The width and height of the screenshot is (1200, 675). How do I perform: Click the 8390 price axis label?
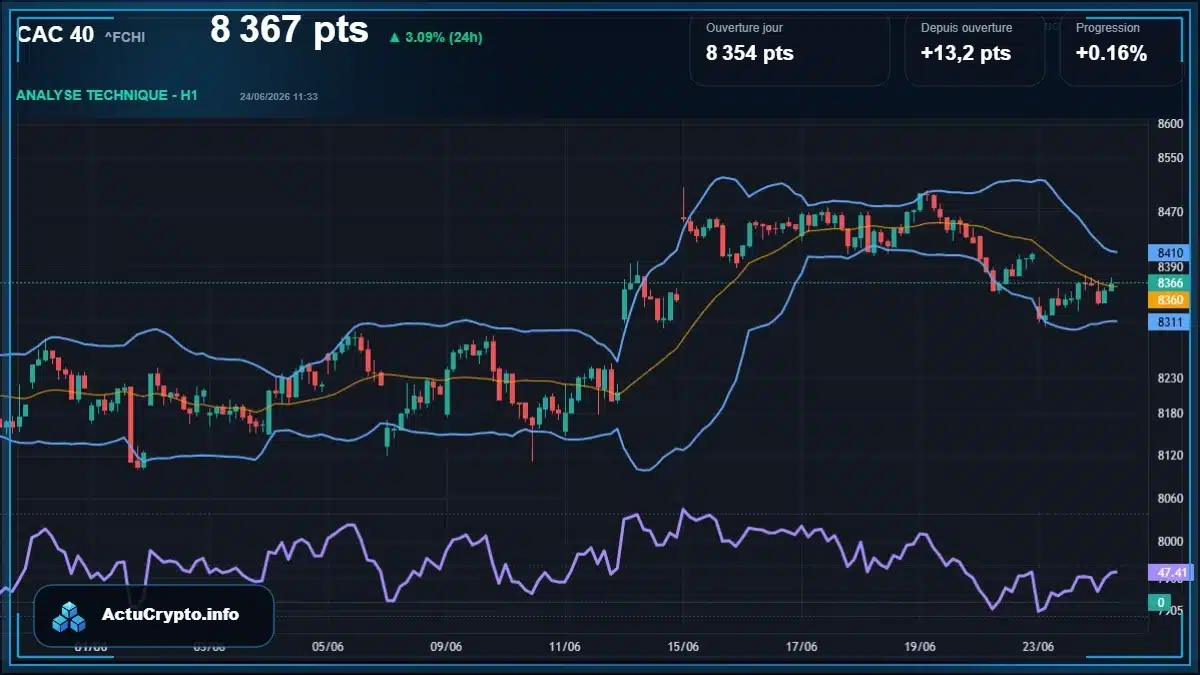click(x=1169, y=267)
